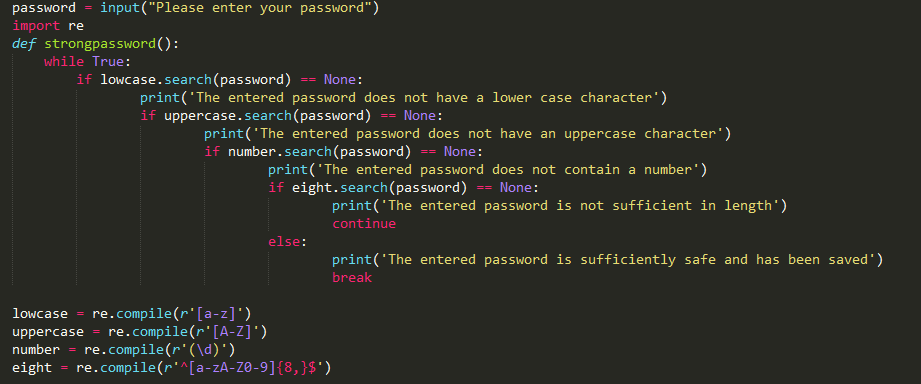This screenshot has height=384, width=921.
Task: Click 'True' in the while statement
Action: (108, 62)
